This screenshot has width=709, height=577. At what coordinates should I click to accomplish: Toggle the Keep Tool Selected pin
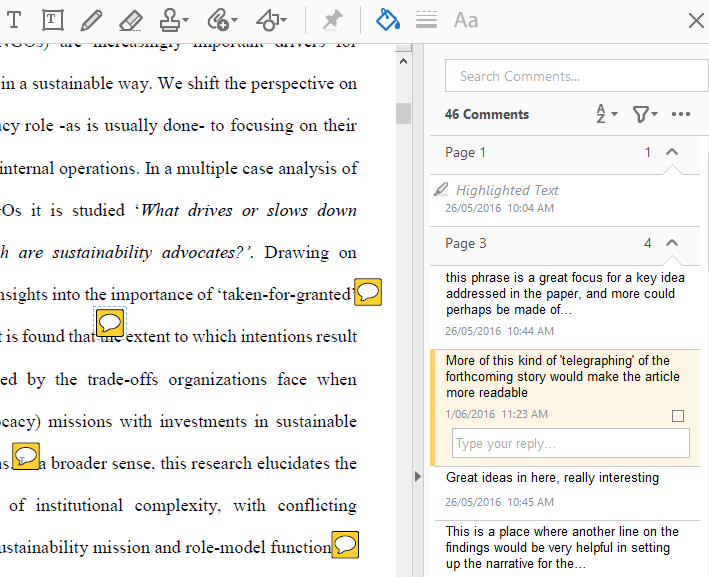pyautogui.click(x=332, y=20)
